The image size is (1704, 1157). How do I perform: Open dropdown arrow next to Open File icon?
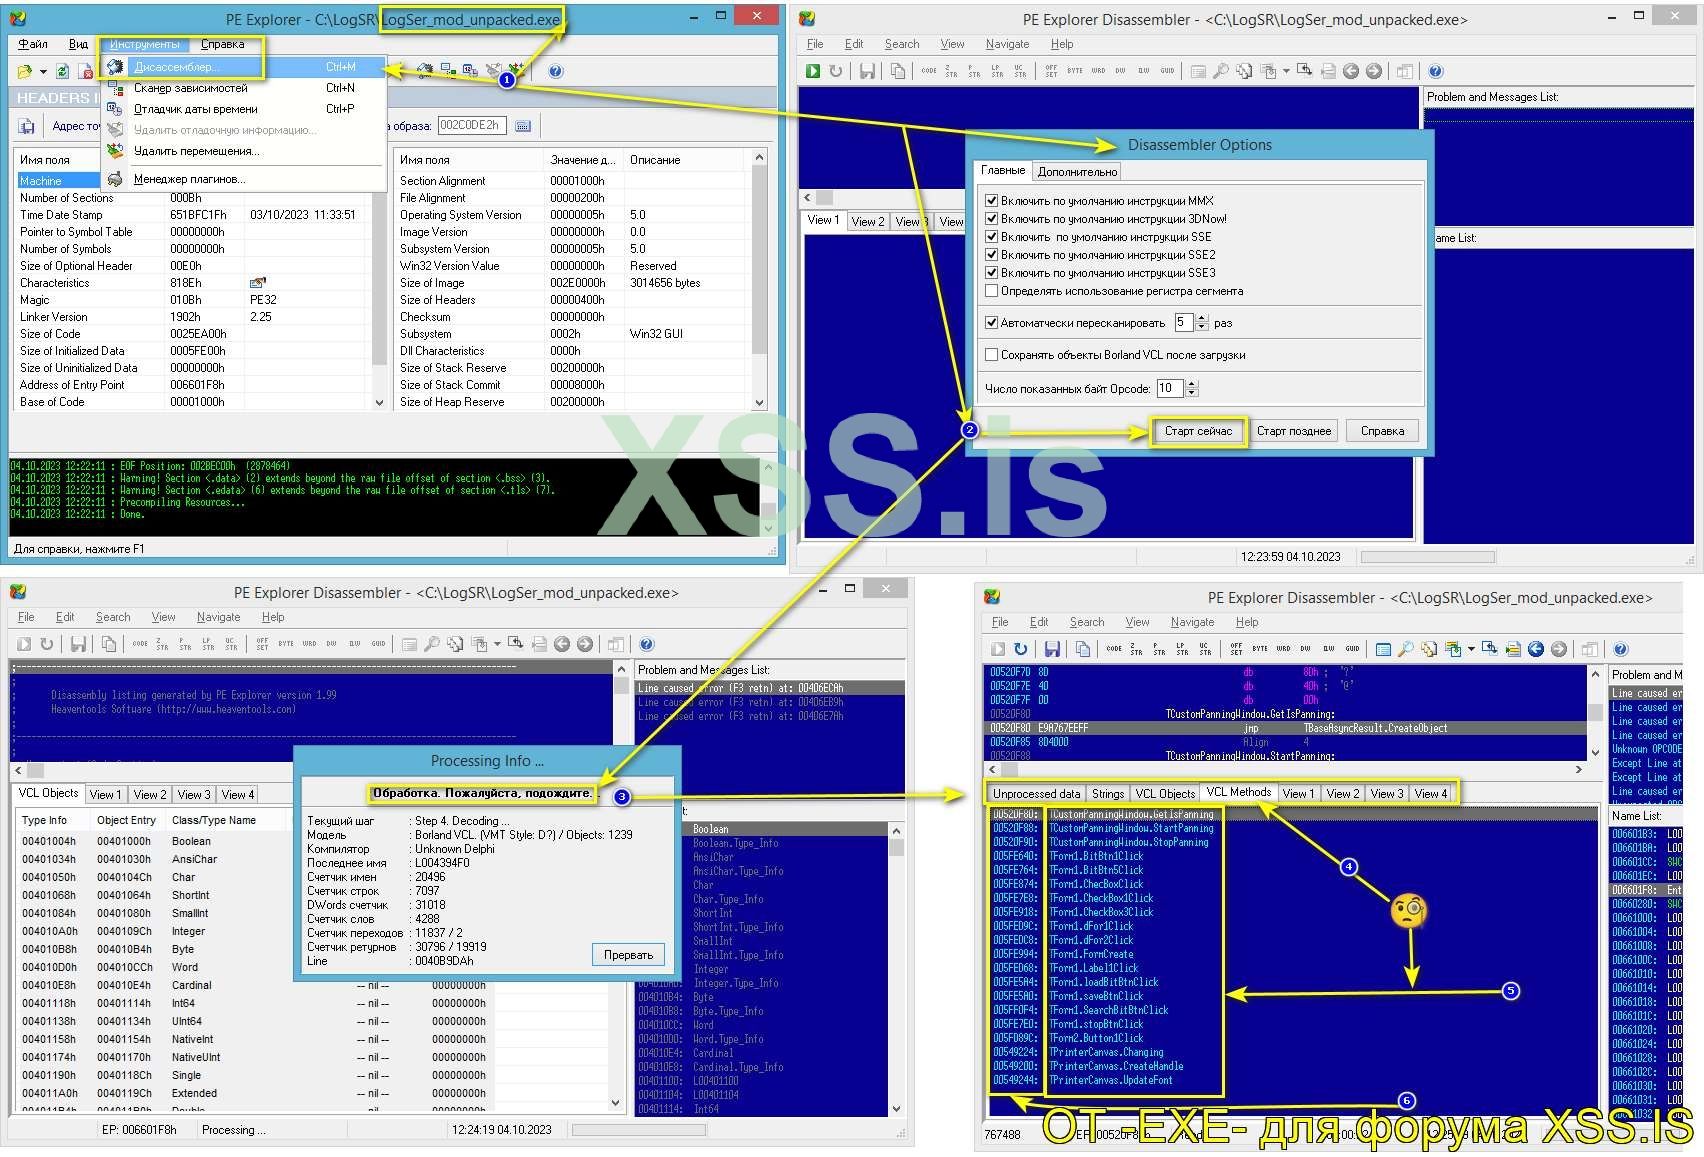(x=43, y=71)
